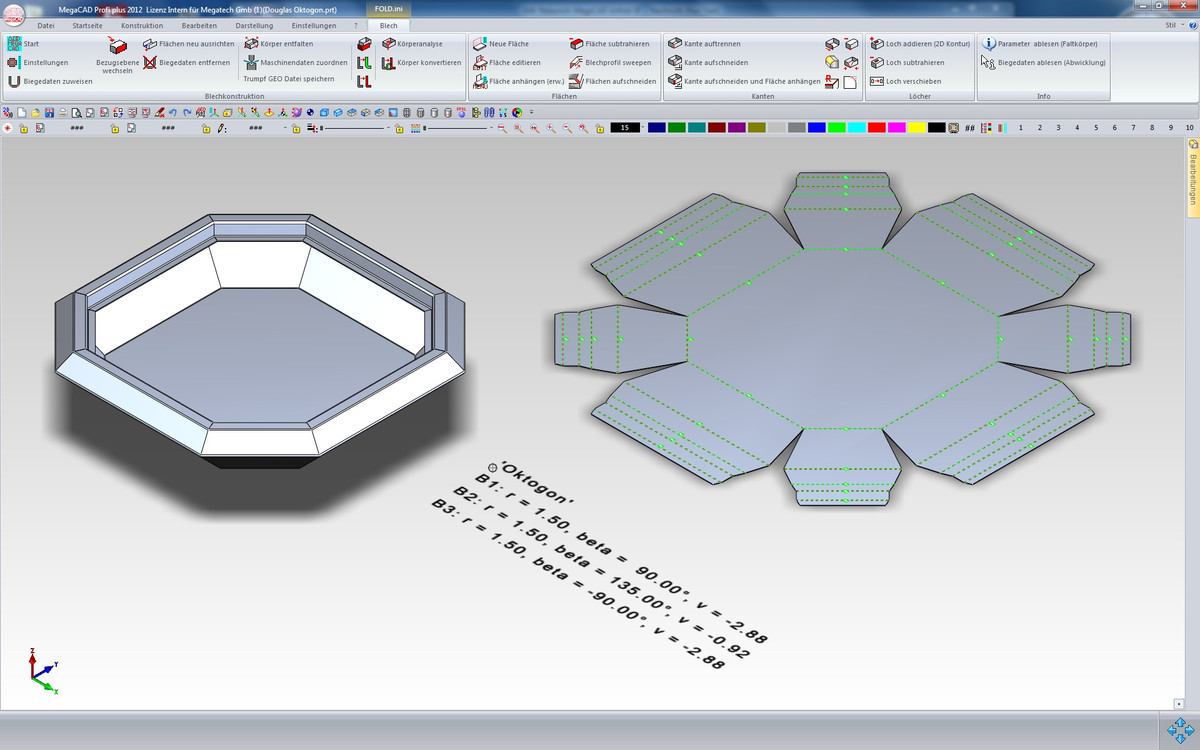Click Körperanalyse

413,44
